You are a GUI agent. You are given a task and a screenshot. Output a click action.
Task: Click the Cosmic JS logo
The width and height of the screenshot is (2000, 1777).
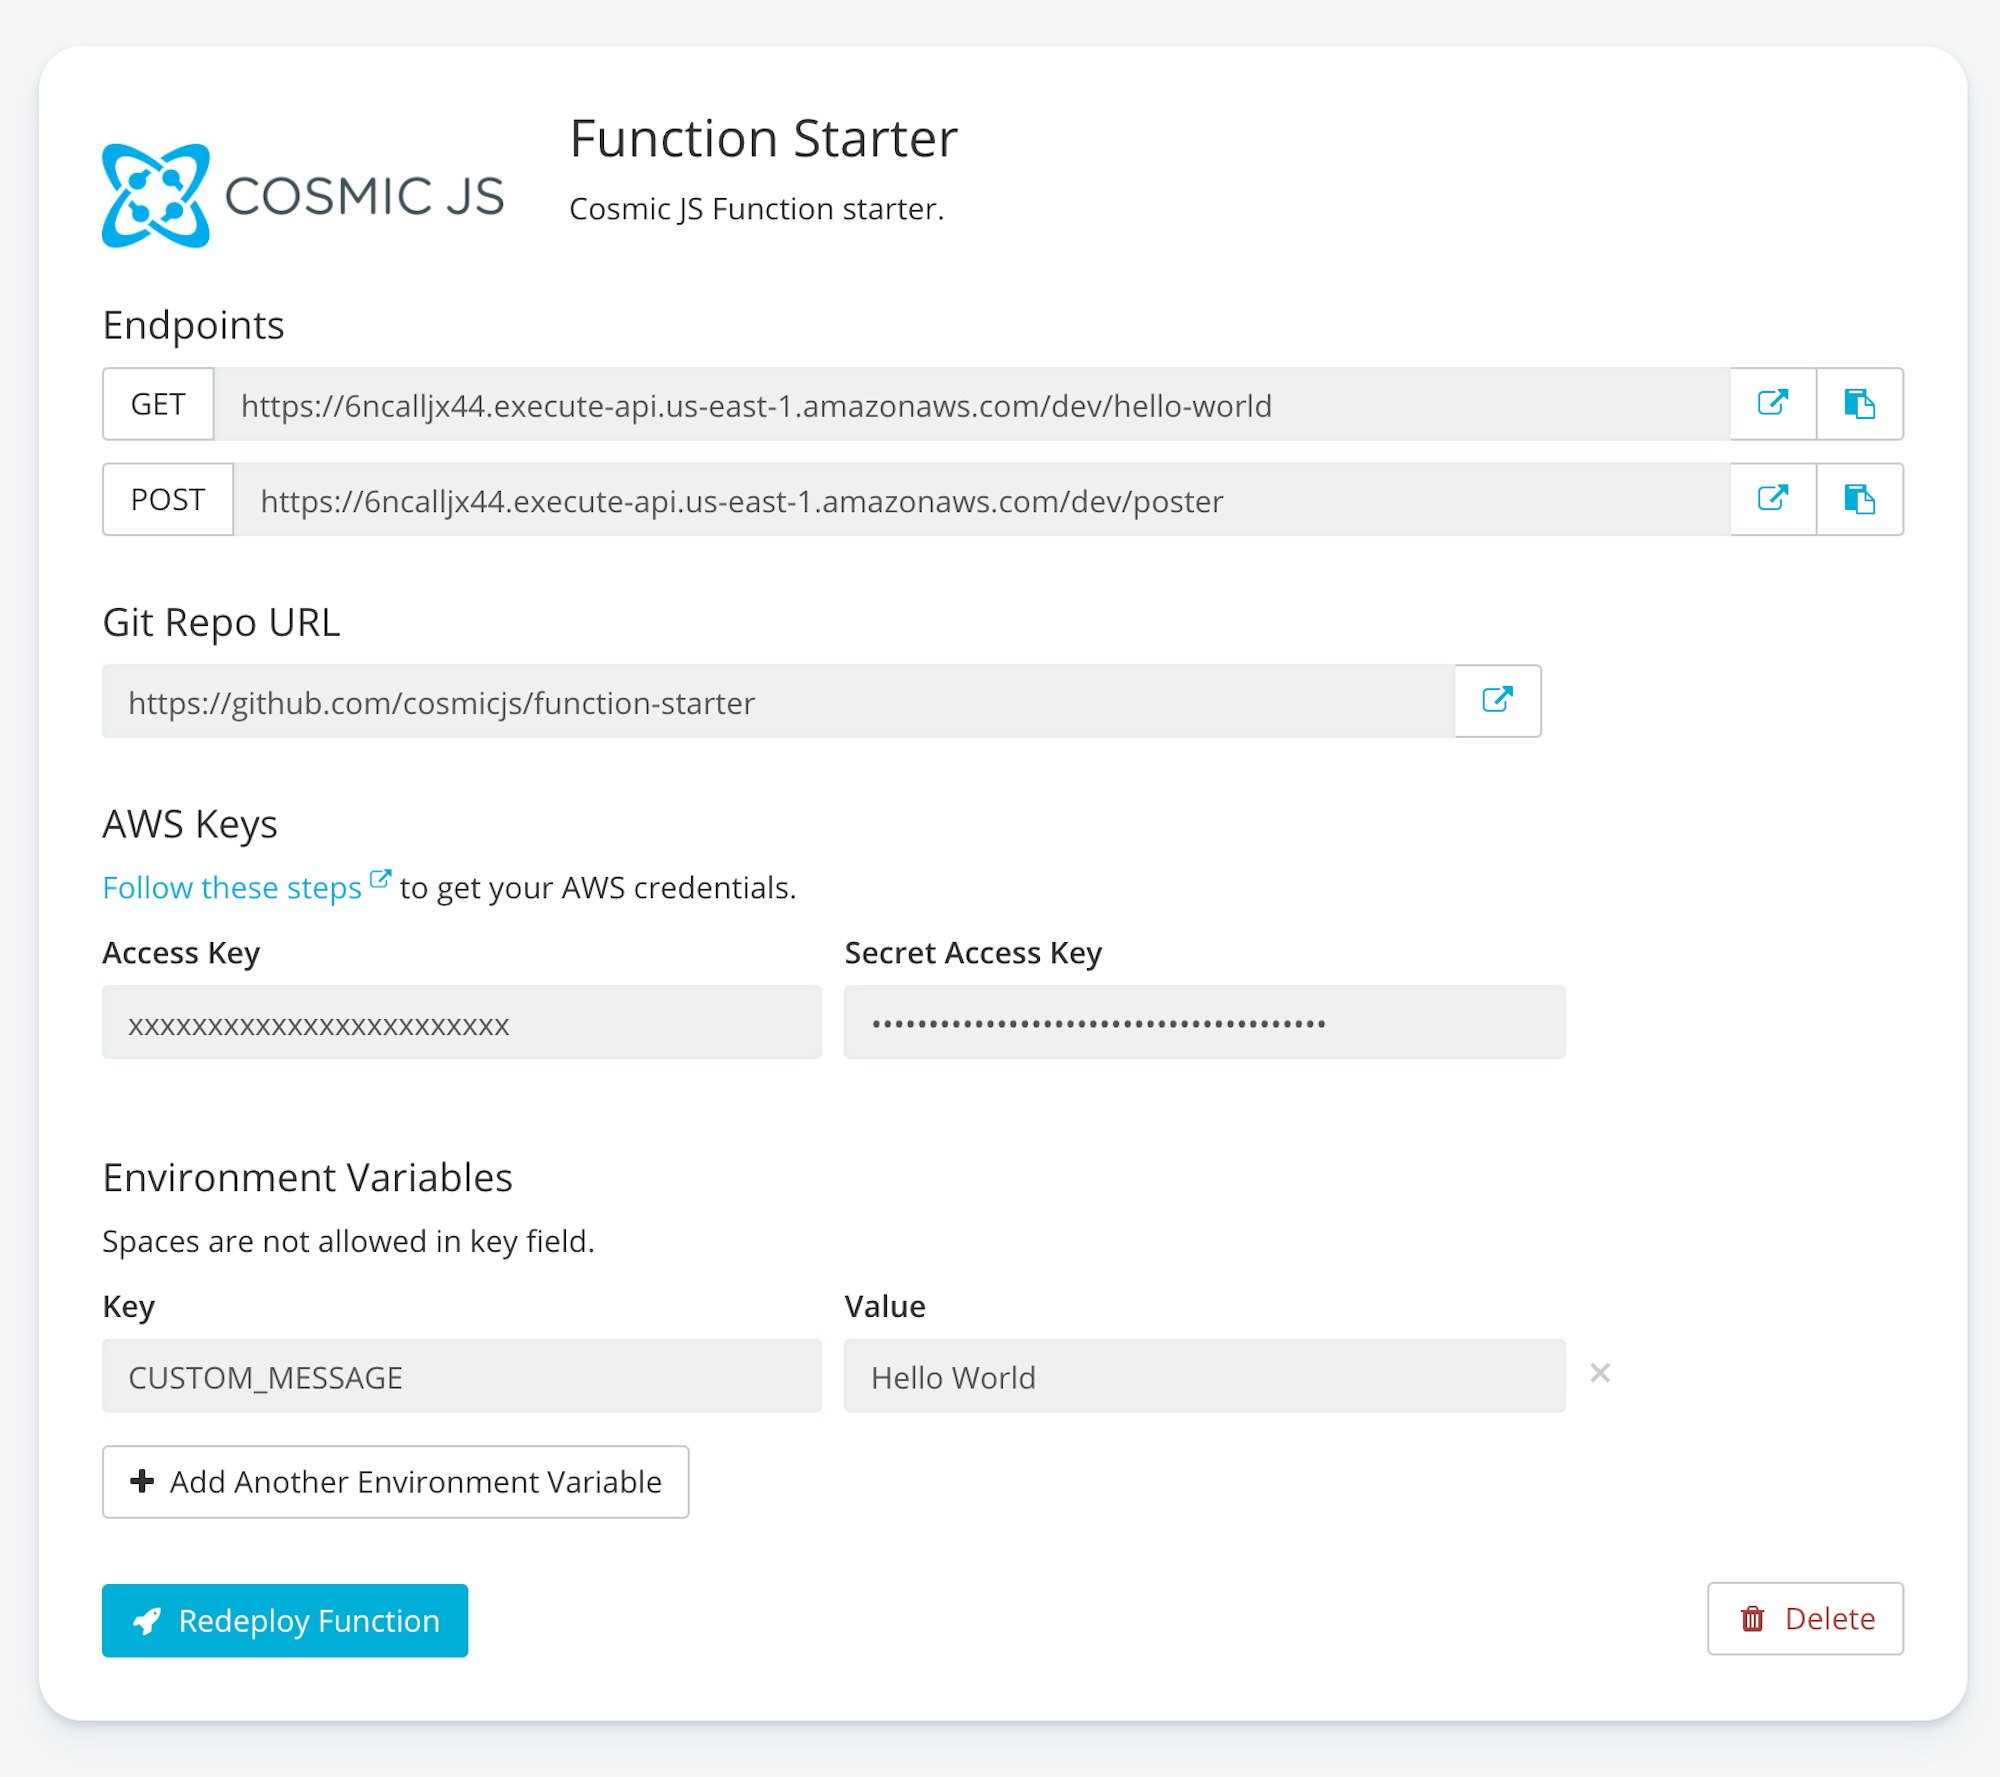(303, 195)
